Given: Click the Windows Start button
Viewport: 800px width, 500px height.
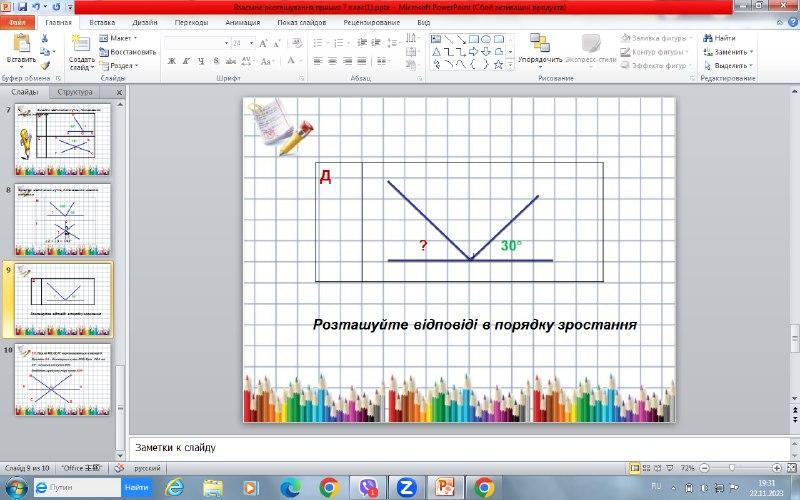Looking at the screenshot, I should tap(15, 488).
